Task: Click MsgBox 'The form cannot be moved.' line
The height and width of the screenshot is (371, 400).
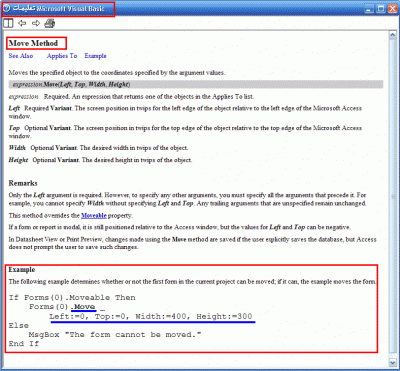Action: click(x=115, y=335)
